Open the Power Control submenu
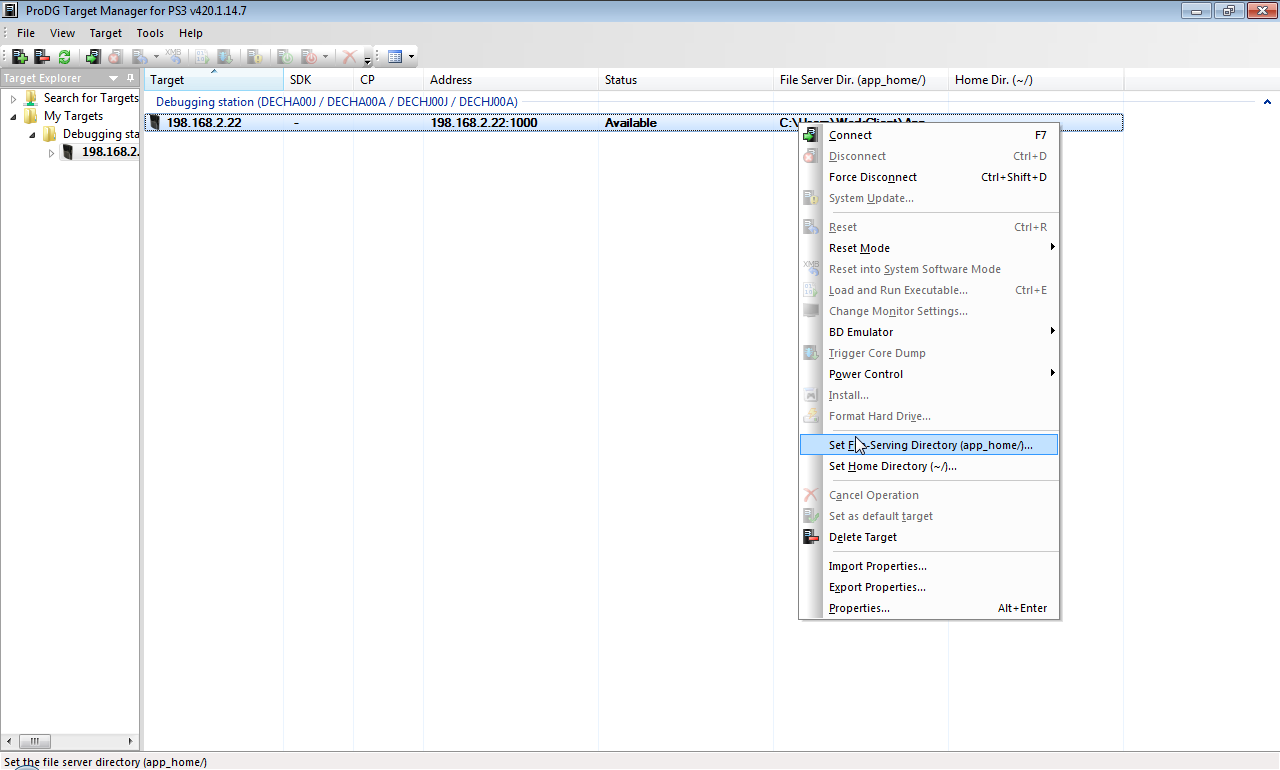 tap(929, 374)
